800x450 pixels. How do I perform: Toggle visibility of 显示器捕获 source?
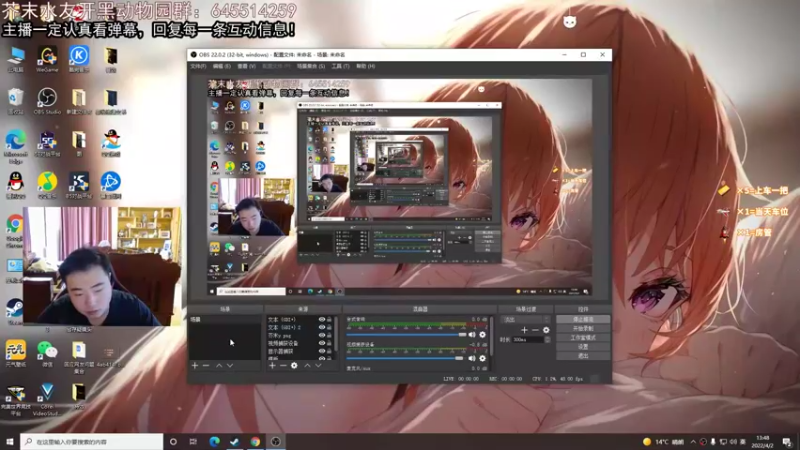point(322,351)
